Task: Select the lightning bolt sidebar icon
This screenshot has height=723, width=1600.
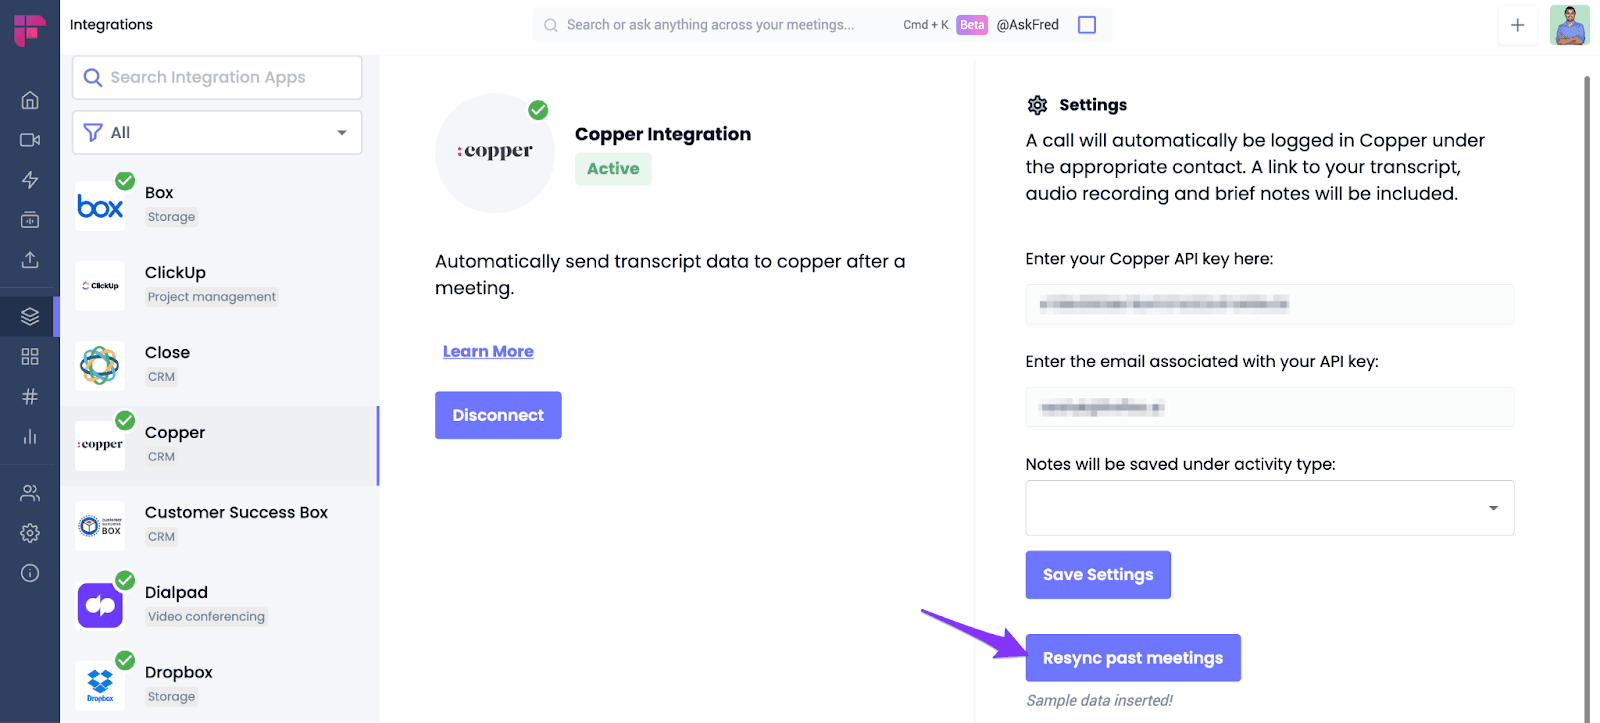Action: pyautogui.click(x=30, y=180)
